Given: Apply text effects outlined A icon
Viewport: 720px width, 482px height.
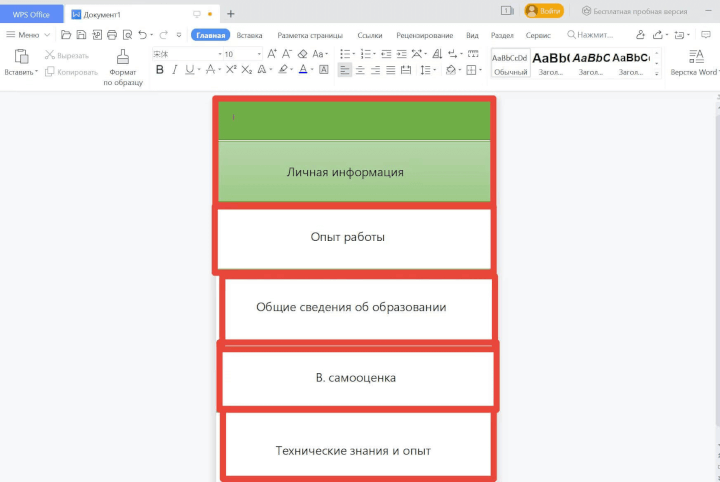Looking at the screenshot, I should click(262, 70).
